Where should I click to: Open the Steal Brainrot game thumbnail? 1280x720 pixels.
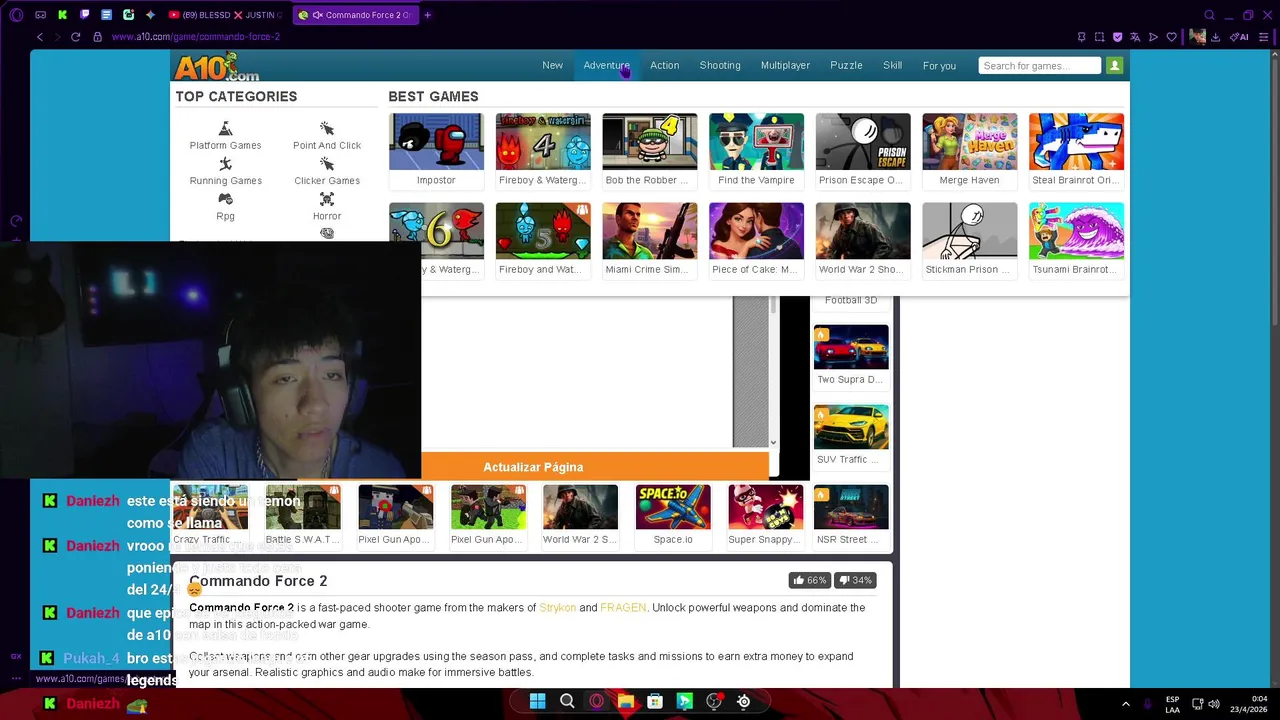1076,142
